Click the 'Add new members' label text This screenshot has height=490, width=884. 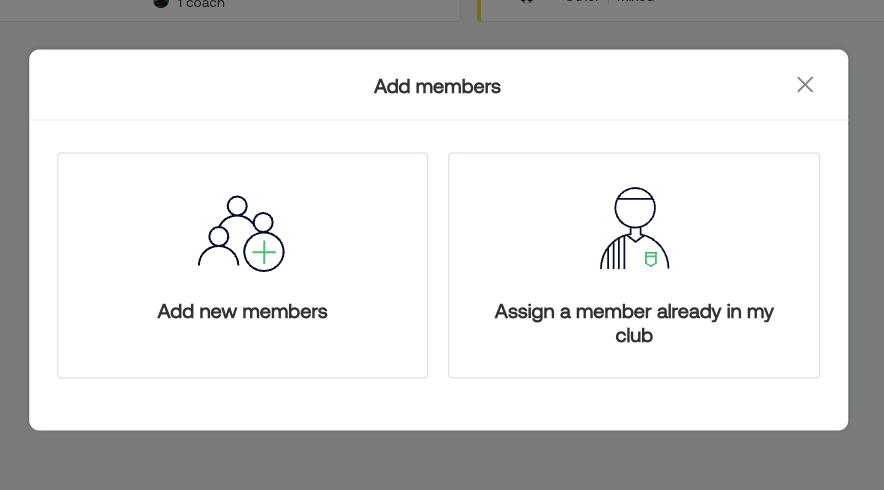pyautogui.click(x=242, y=311)
